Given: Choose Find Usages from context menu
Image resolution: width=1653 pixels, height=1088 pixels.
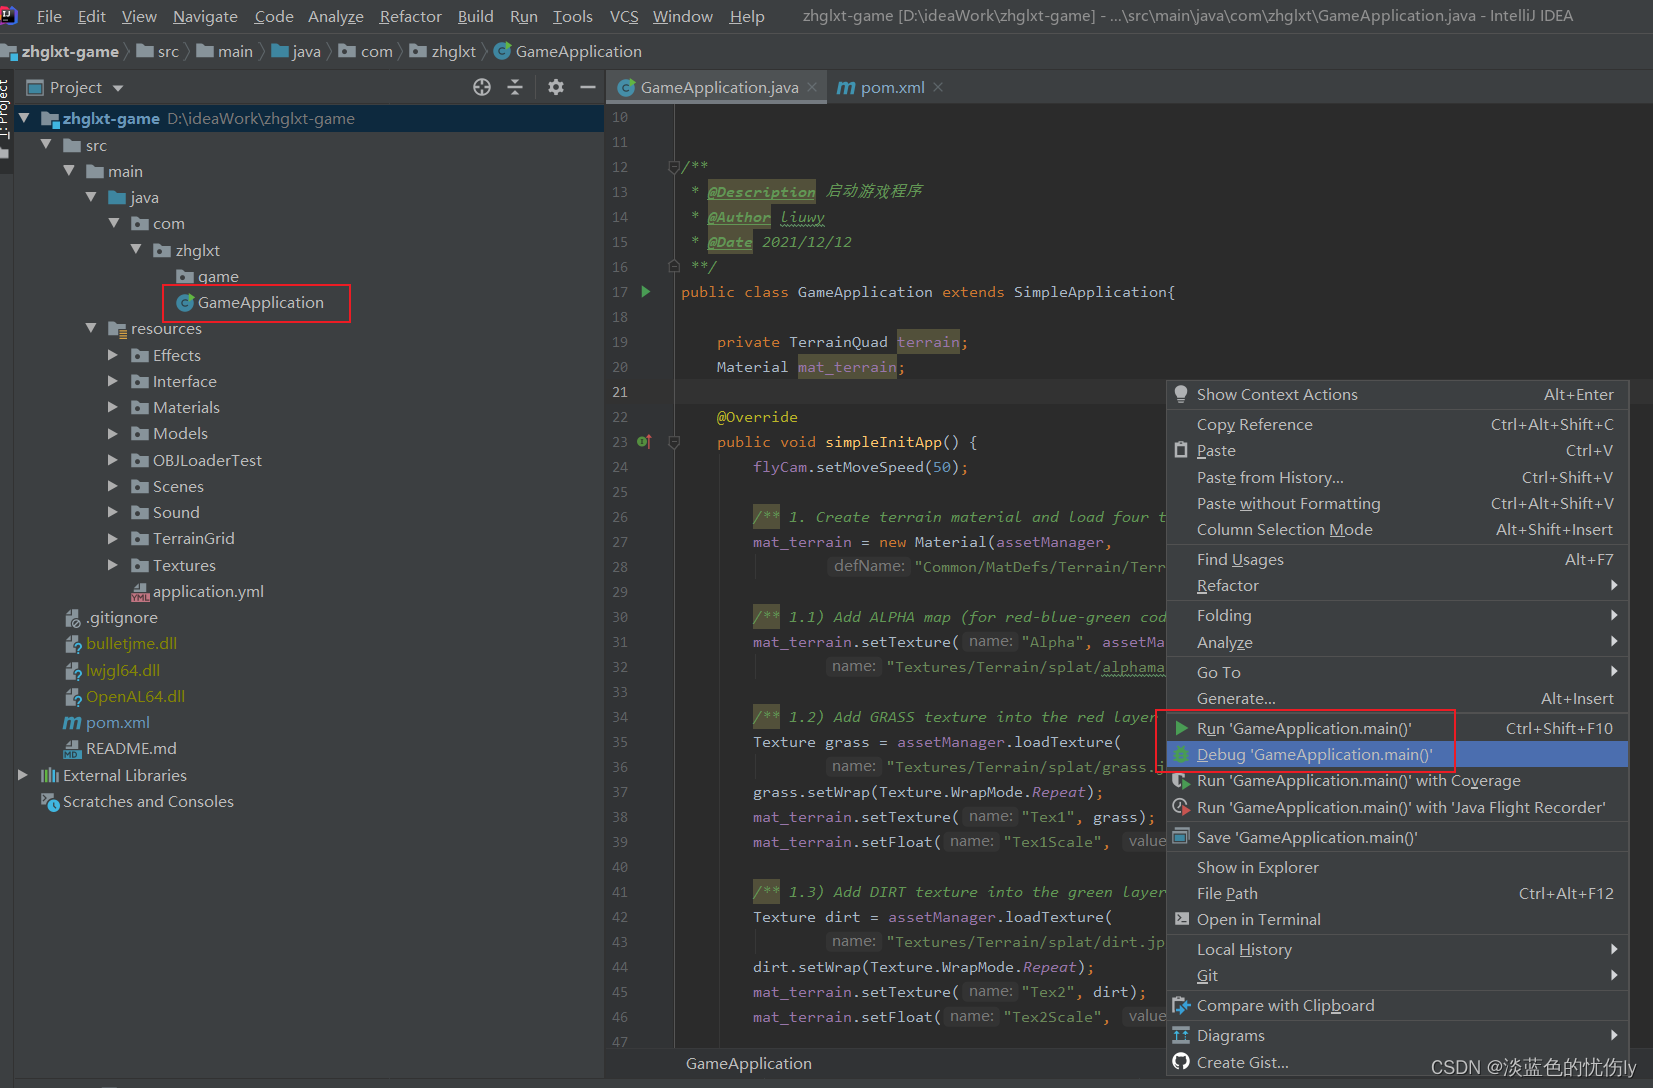Looking at the screenshot, I should [x=1398, y=559].
